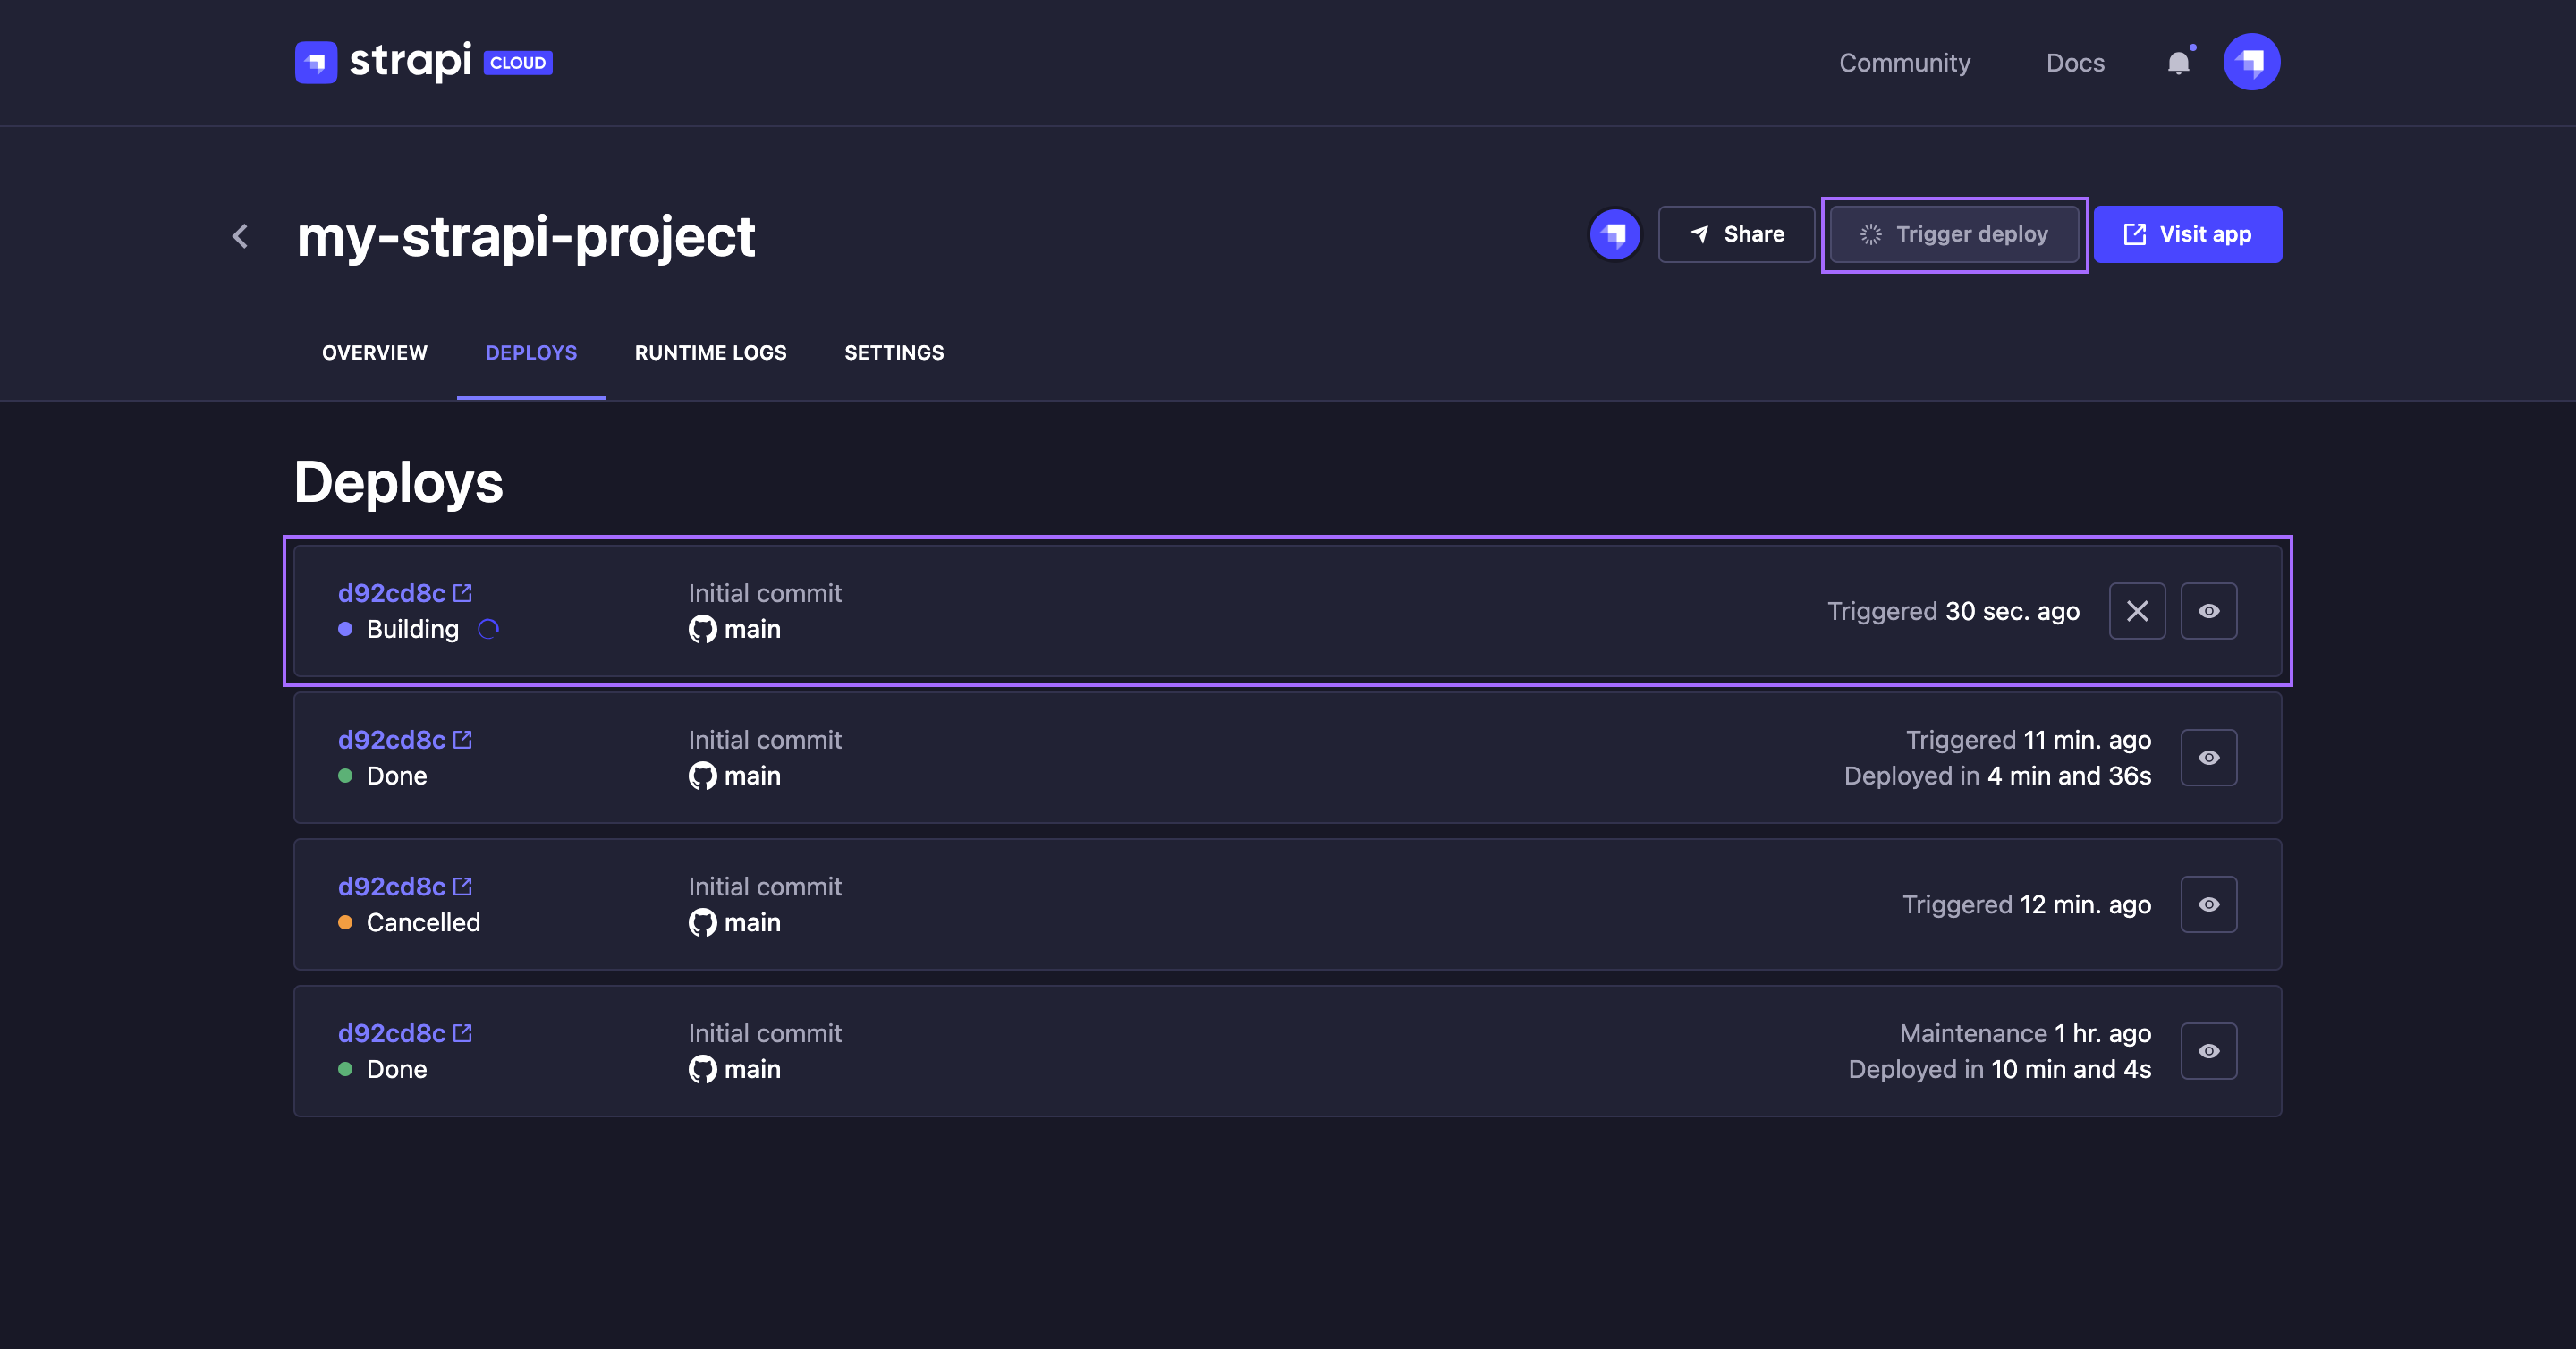Screen dimensions: 2576x1349
Task: Click the Share button
Action: pos(1736,235)
